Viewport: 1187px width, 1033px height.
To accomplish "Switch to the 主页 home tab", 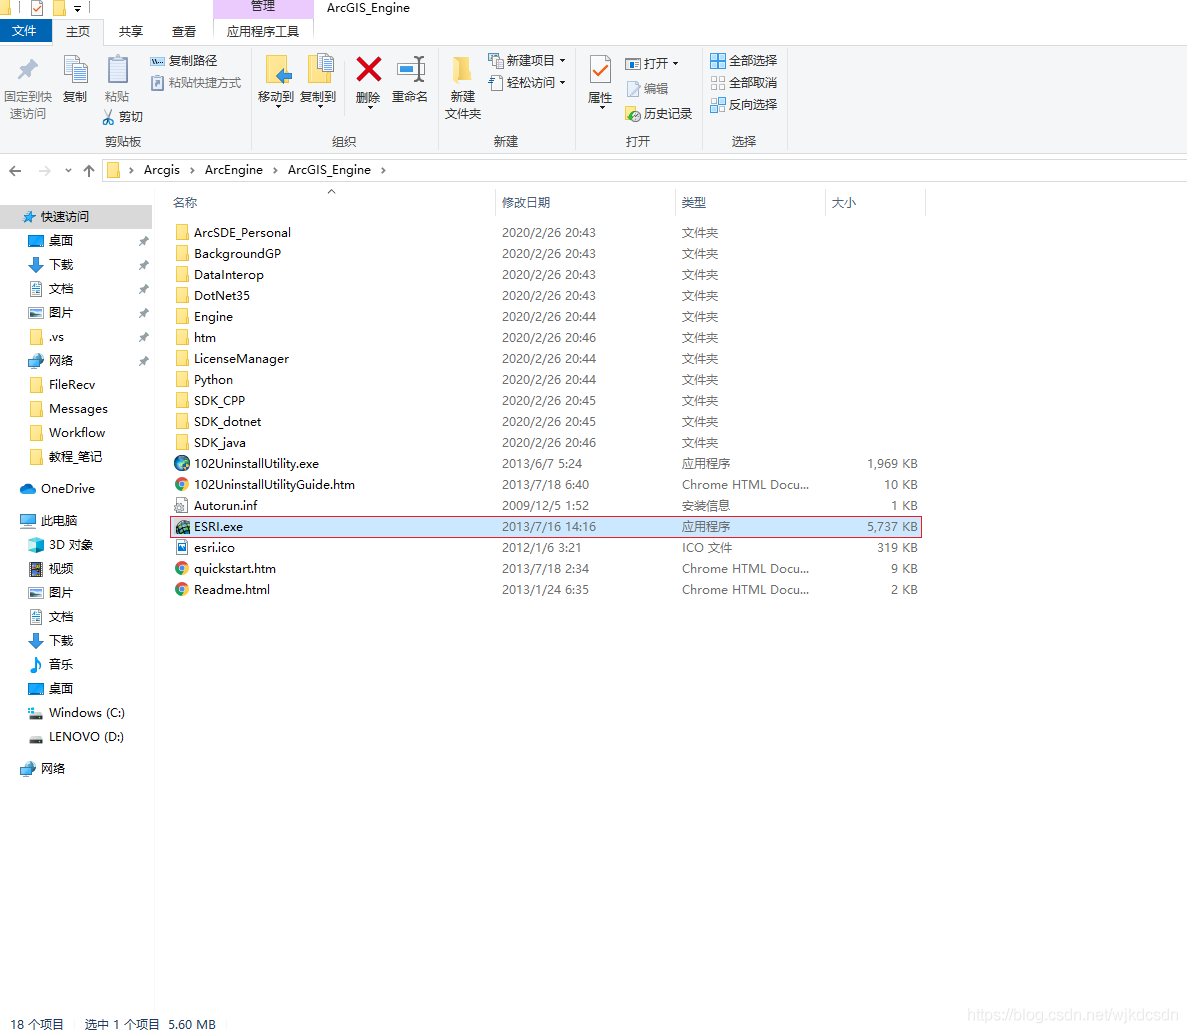I will tap(78, 31).
